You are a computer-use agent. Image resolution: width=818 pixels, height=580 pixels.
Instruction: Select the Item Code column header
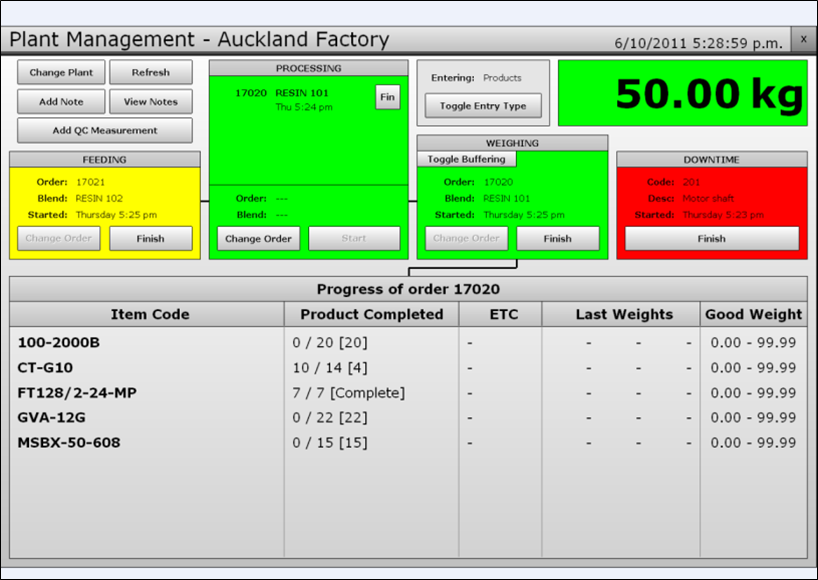click(149, 314)
